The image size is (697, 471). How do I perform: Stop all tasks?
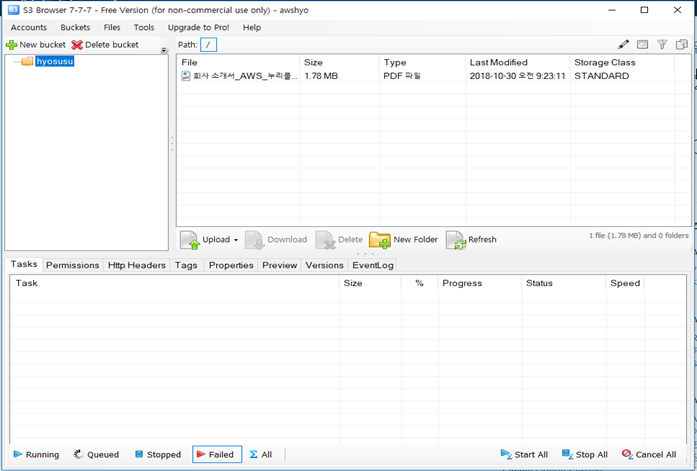tap(585, 454)
